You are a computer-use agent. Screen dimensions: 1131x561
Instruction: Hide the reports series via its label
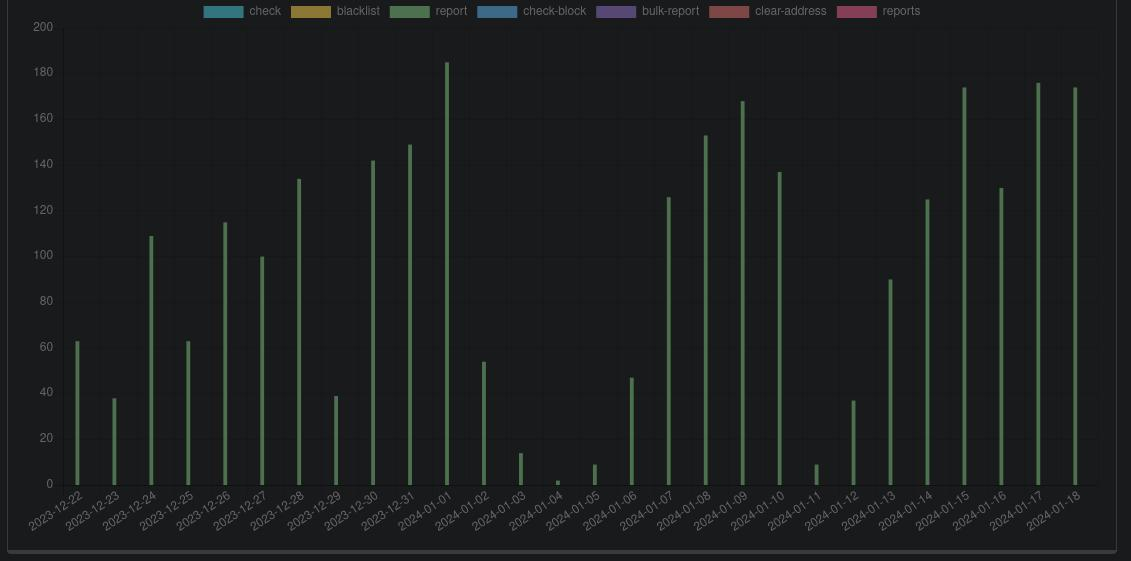point(901,12)
